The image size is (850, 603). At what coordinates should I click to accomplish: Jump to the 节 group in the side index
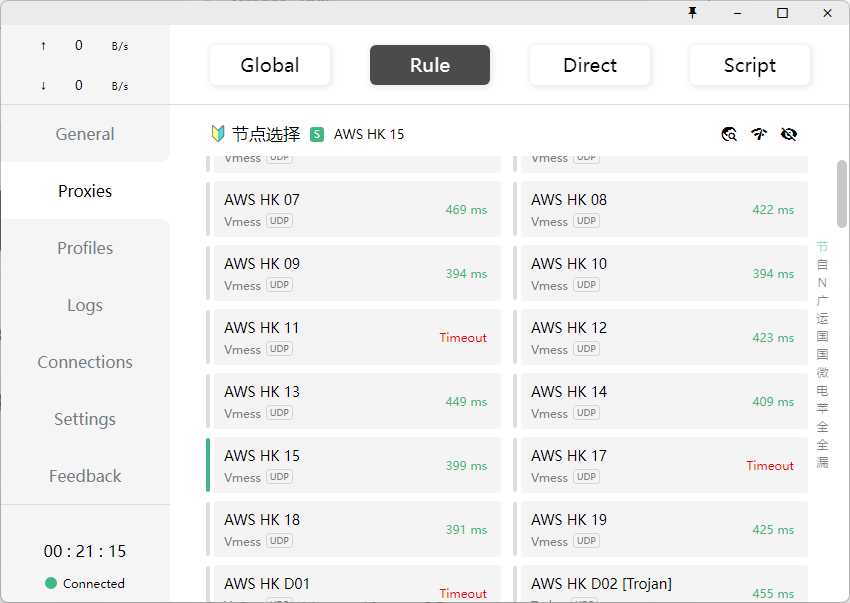(822, 247)
